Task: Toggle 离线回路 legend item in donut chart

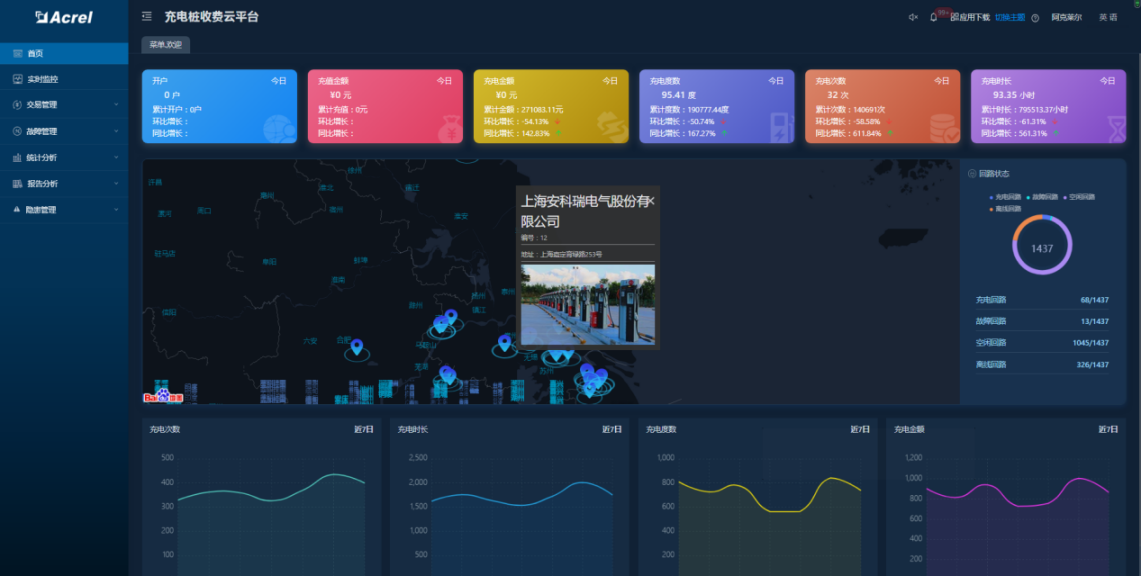Action: coord(1004,209)
